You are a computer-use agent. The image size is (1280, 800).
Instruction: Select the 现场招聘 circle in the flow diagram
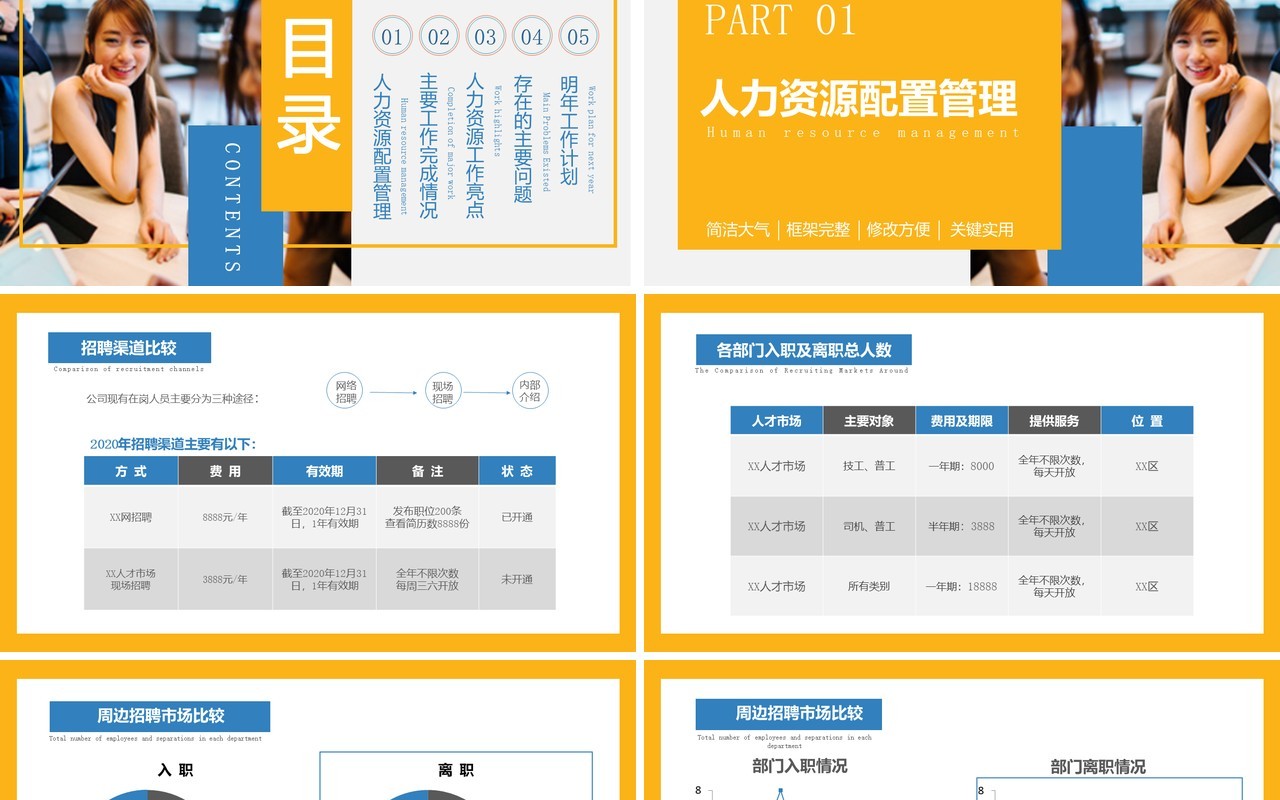(x=442, y=392)
